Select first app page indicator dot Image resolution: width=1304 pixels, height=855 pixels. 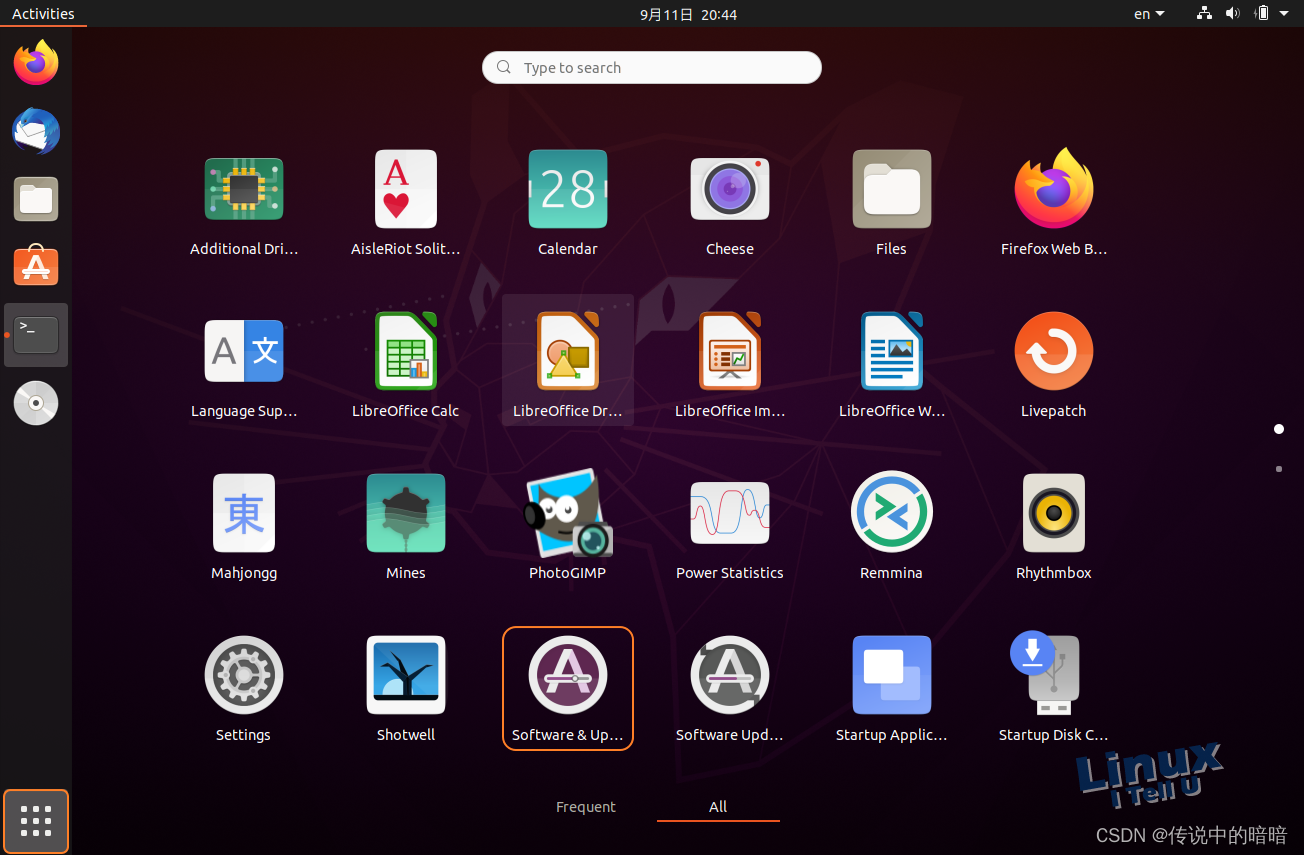[1278, 429]
